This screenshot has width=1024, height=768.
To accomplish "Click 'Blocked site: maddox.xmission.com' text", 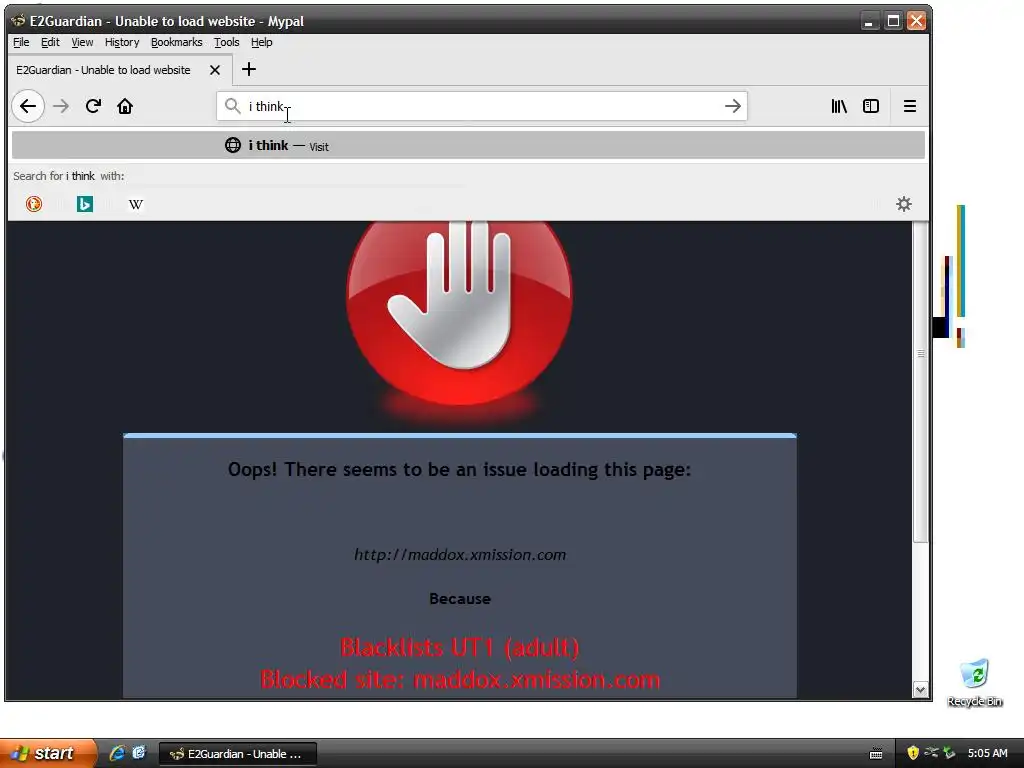I will click(x=460, y=679).
